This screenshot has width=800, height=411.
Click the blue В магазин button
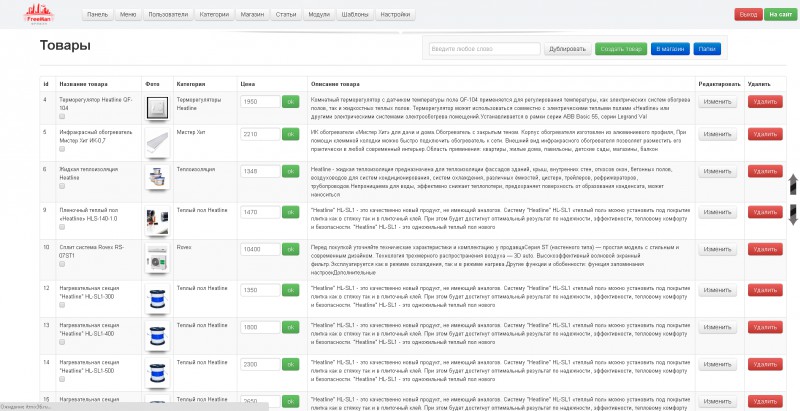[x=670, y=49]
